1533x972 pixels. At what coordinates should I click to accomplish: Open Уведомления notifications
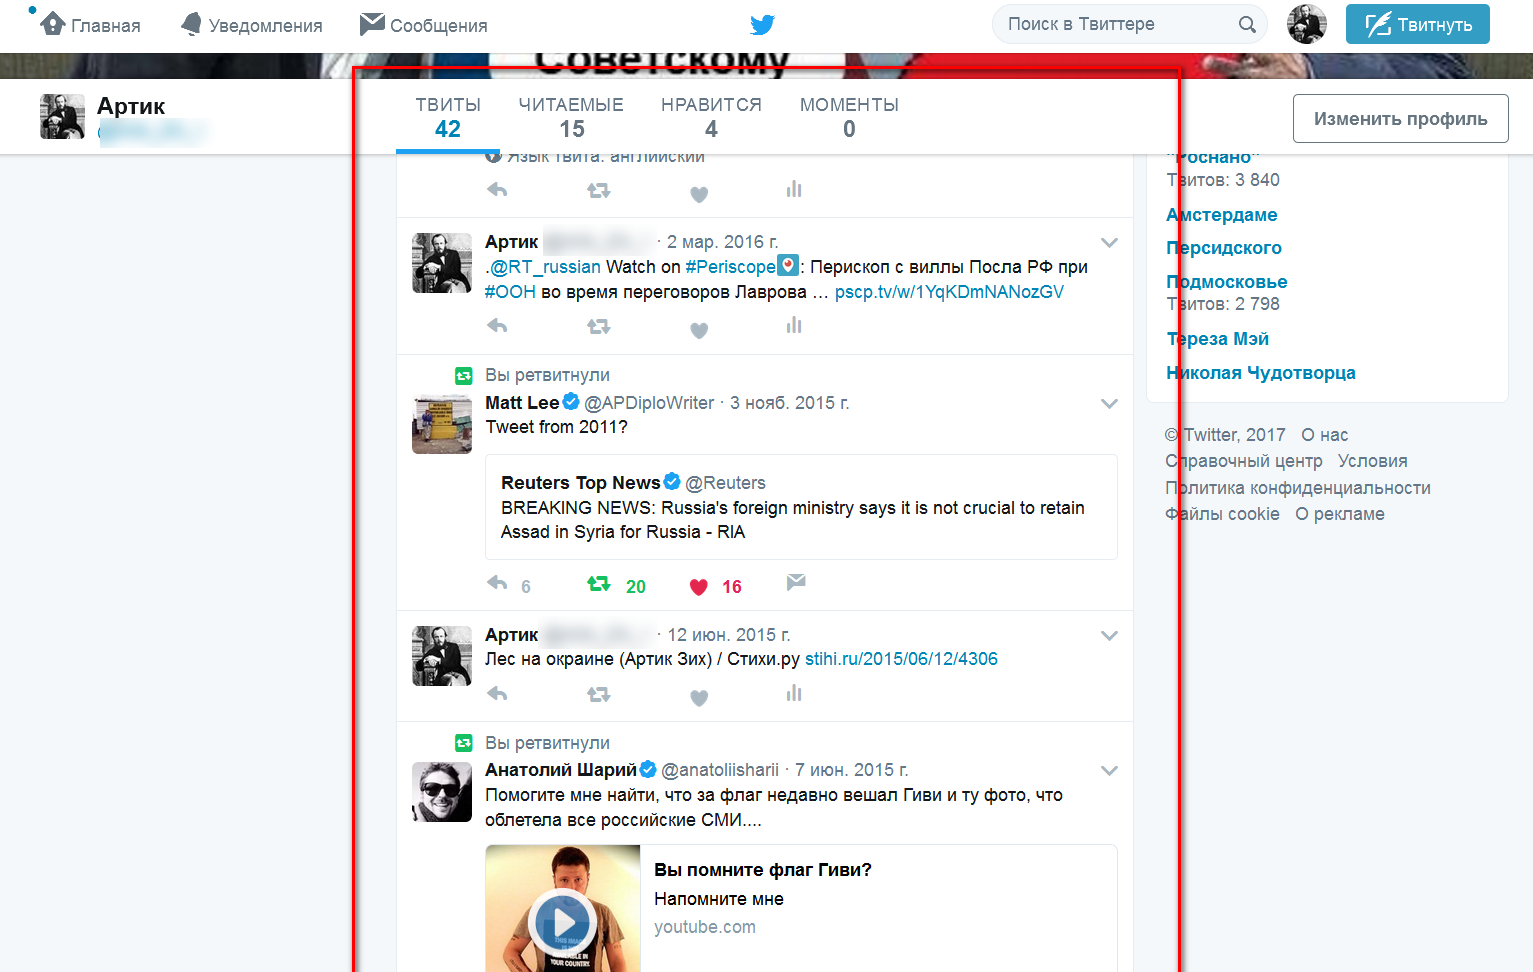(x=251, y=25)
